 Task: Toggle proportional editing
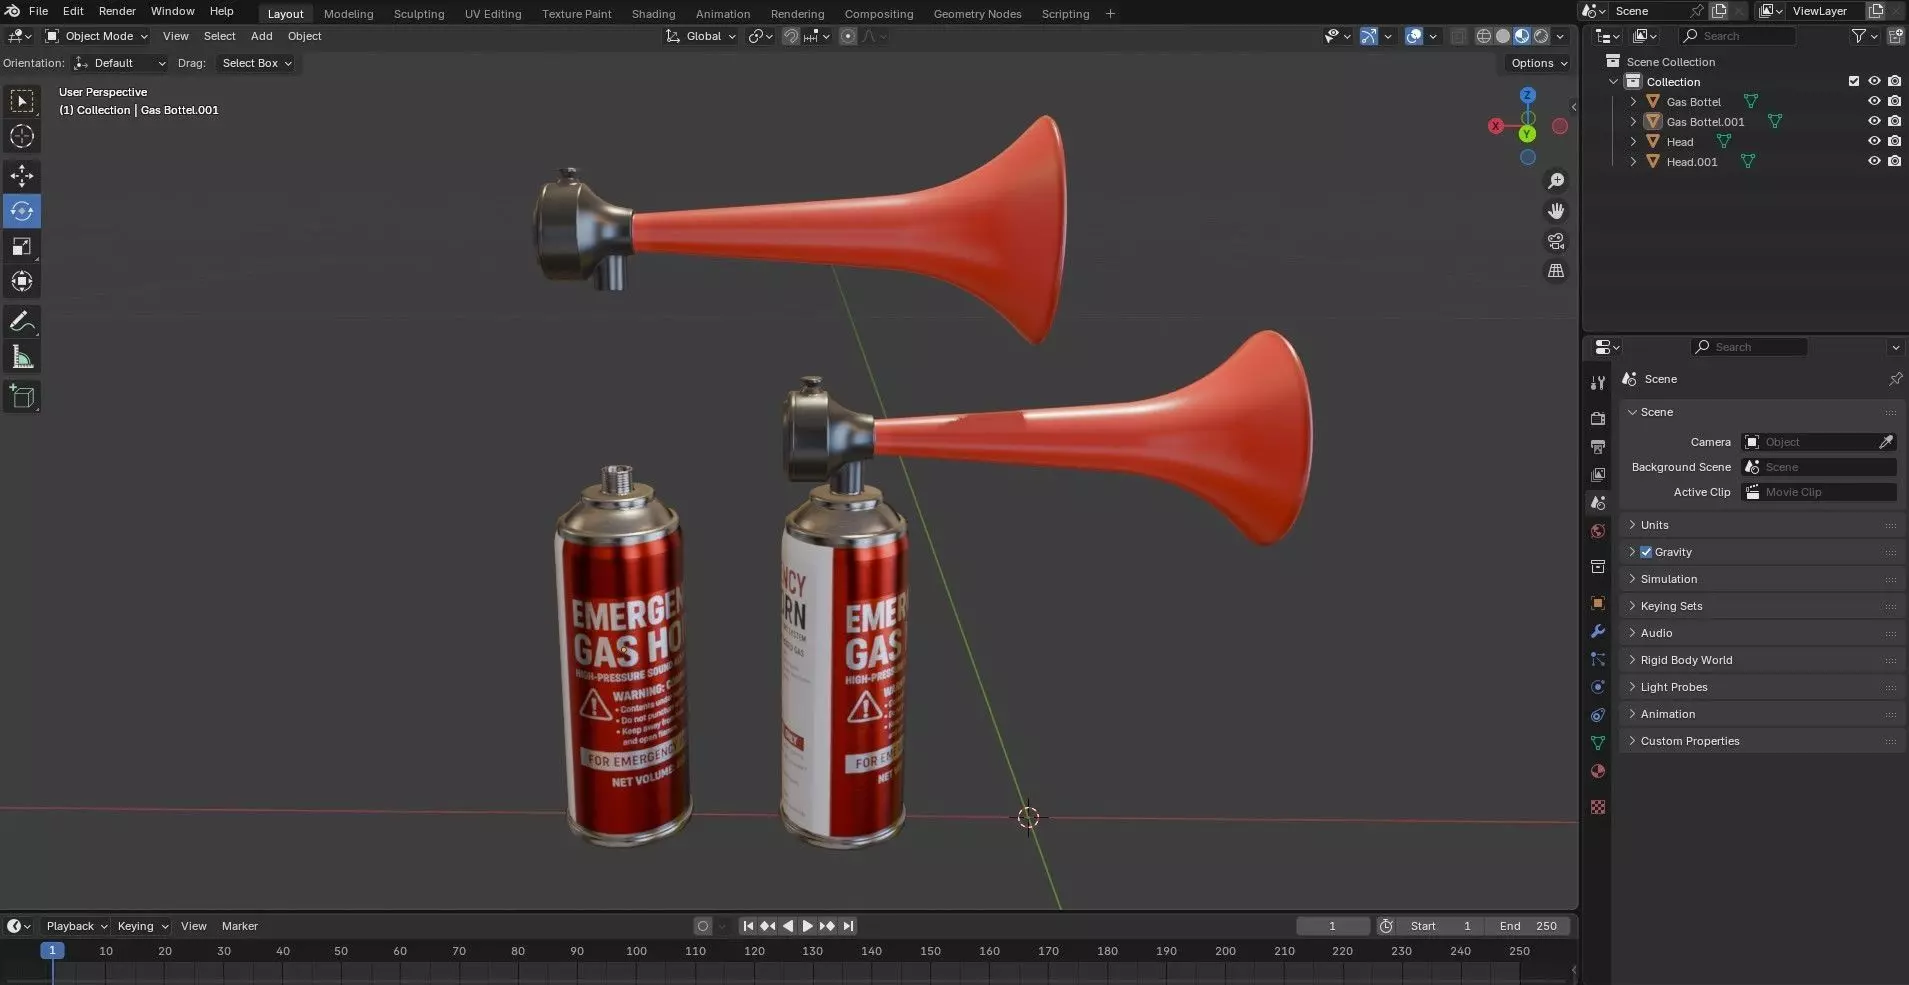pos(848,36)
